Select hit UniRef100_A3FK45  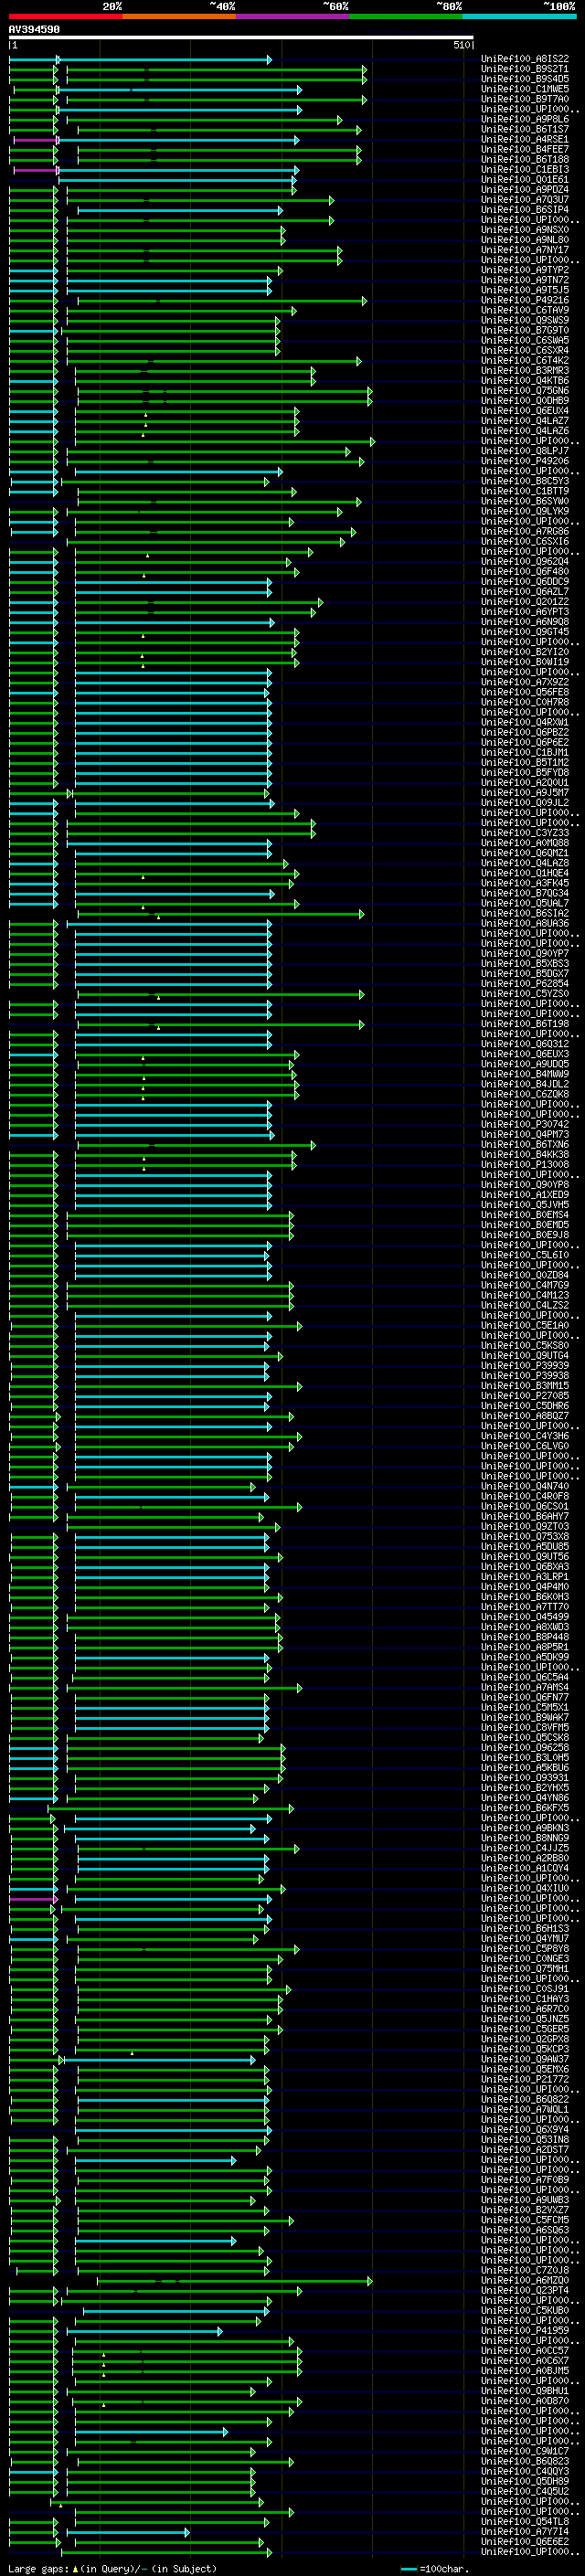[x=525, y=883]
